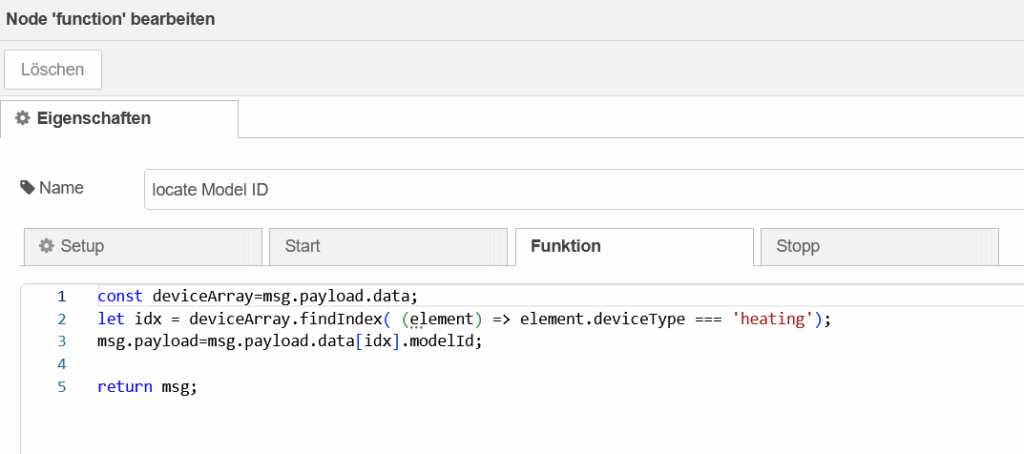Click the gear icon beside Eigenschaften
Screen dimensions: 1024x454
pos(23,118)
